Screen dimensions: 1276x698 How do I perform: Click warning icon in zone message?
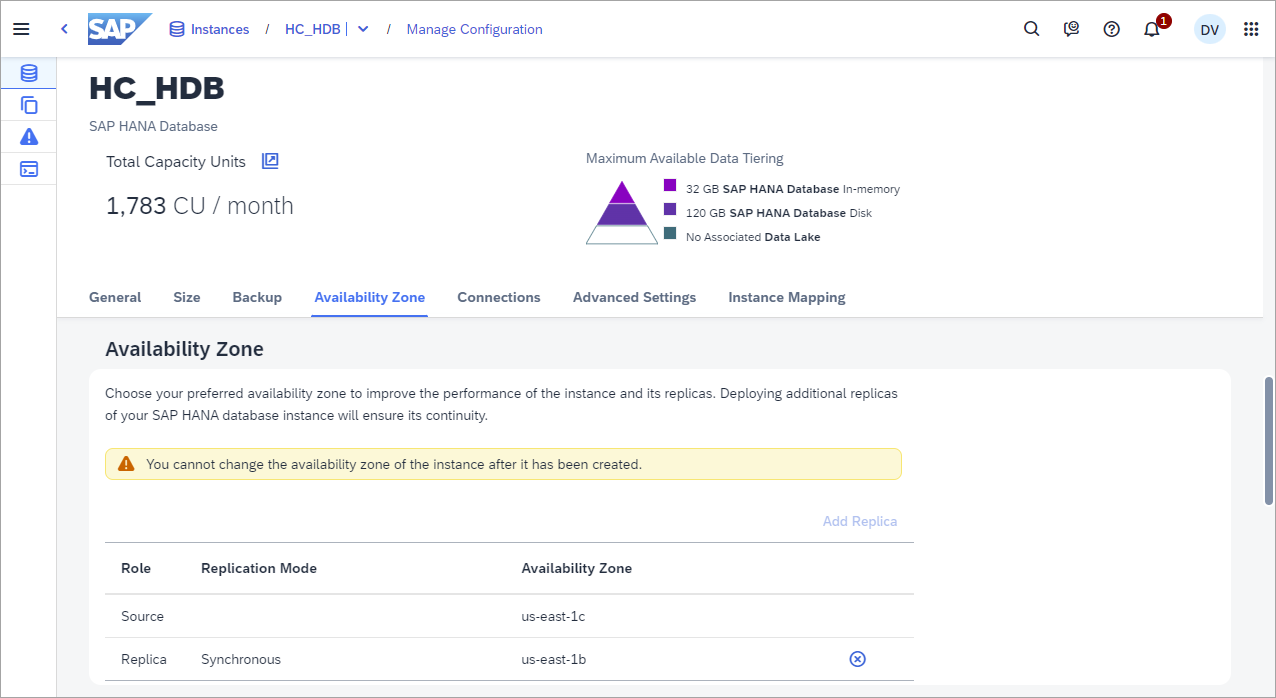(126, 464)
